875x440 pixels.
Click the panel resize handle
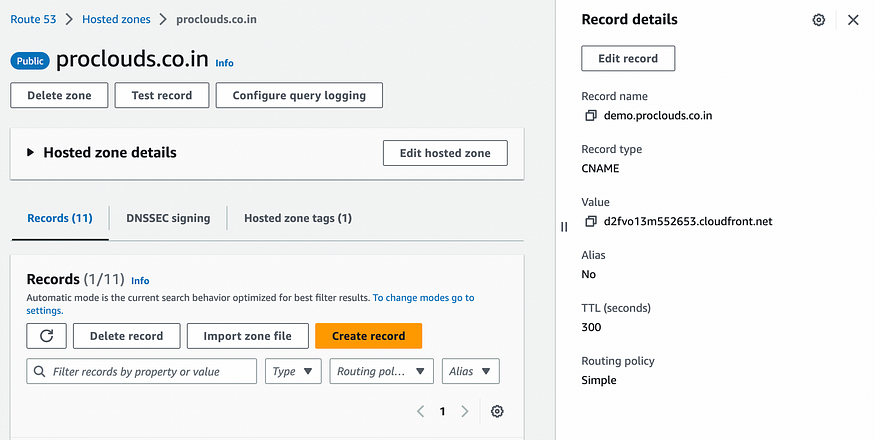tap(564, 227)
